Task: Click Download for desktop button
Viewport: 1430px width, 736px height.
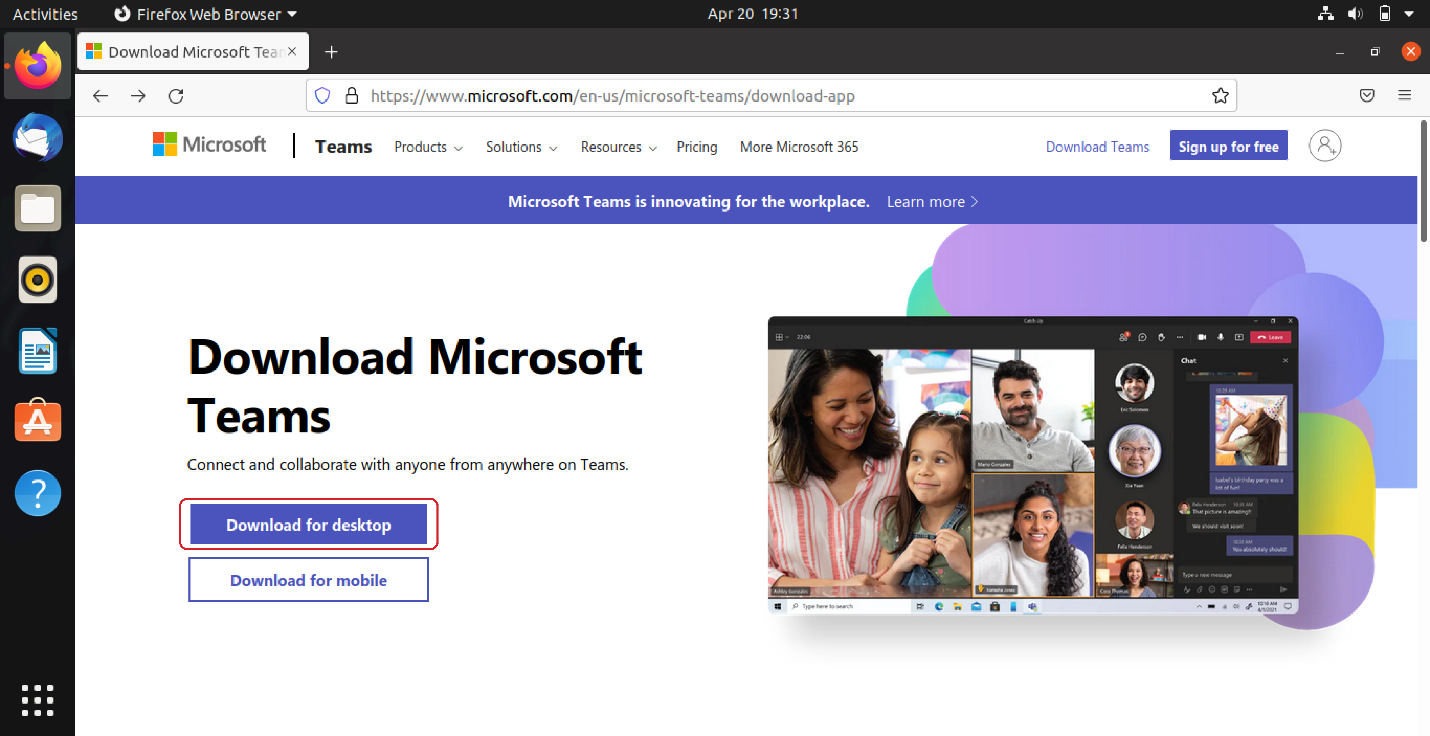Action: point(308,525)
